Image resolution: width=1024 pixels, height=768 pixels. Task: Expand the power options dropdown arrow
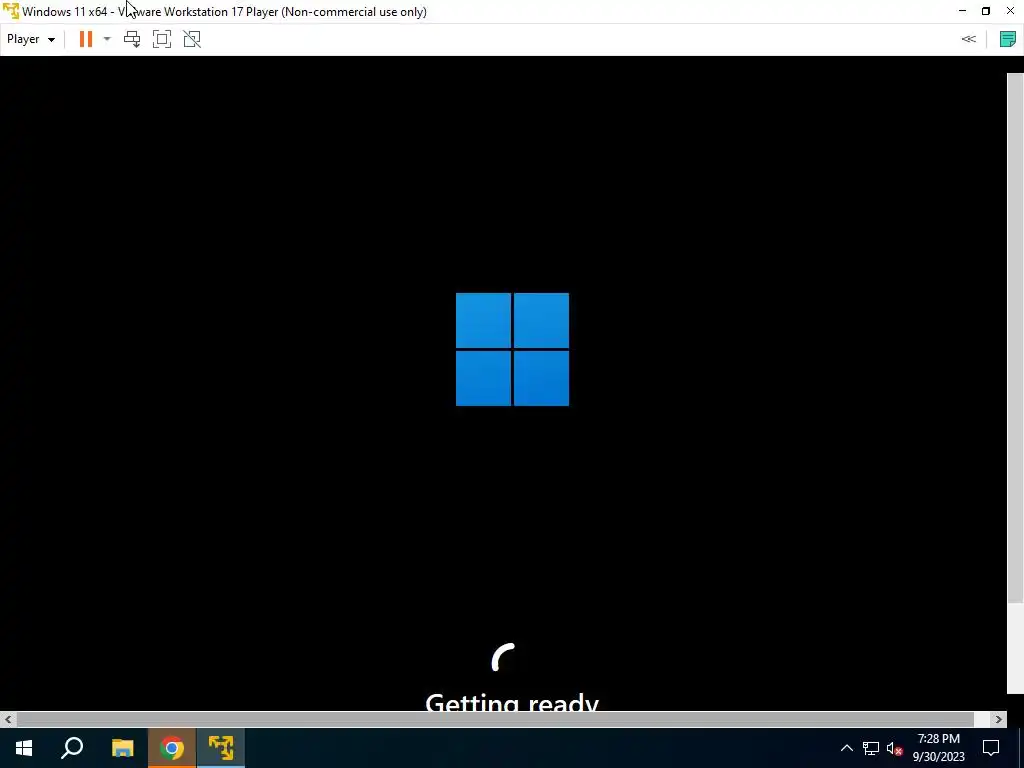(107, 39)
